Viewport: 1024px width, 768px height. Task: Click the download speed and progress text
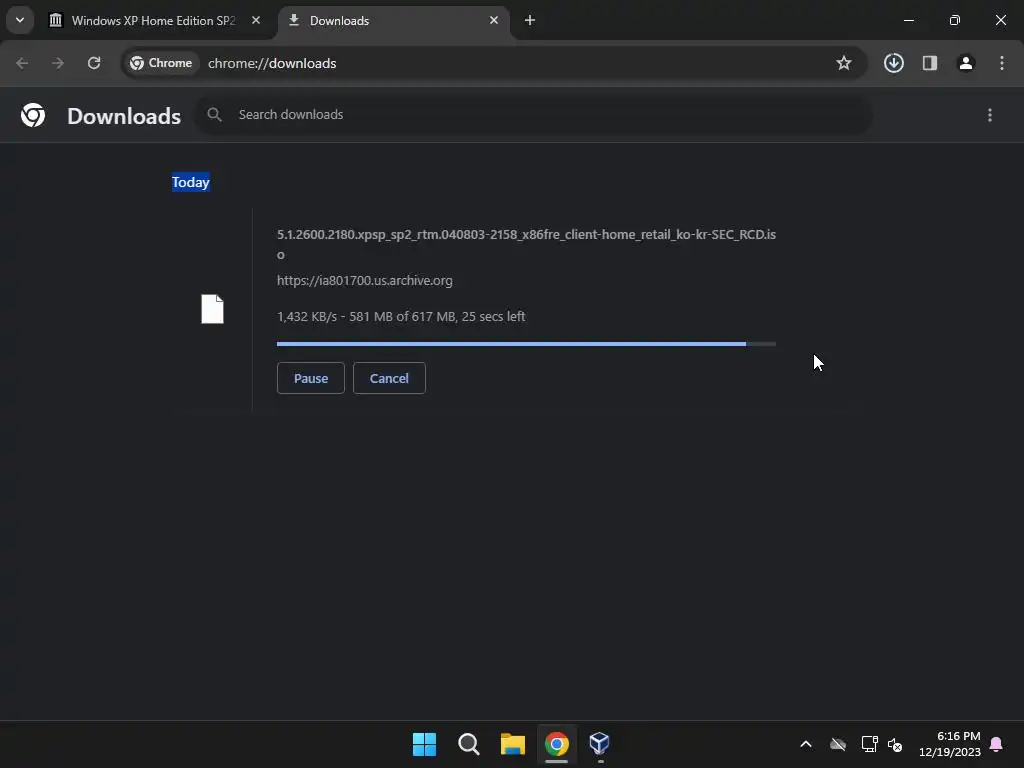(401, 317)
